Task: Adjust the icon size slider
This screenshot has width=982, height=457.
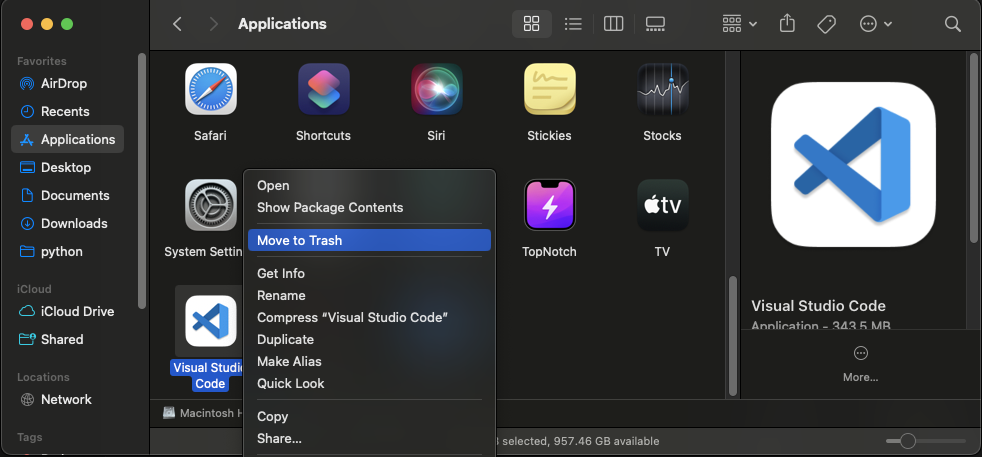Action: 907,441
